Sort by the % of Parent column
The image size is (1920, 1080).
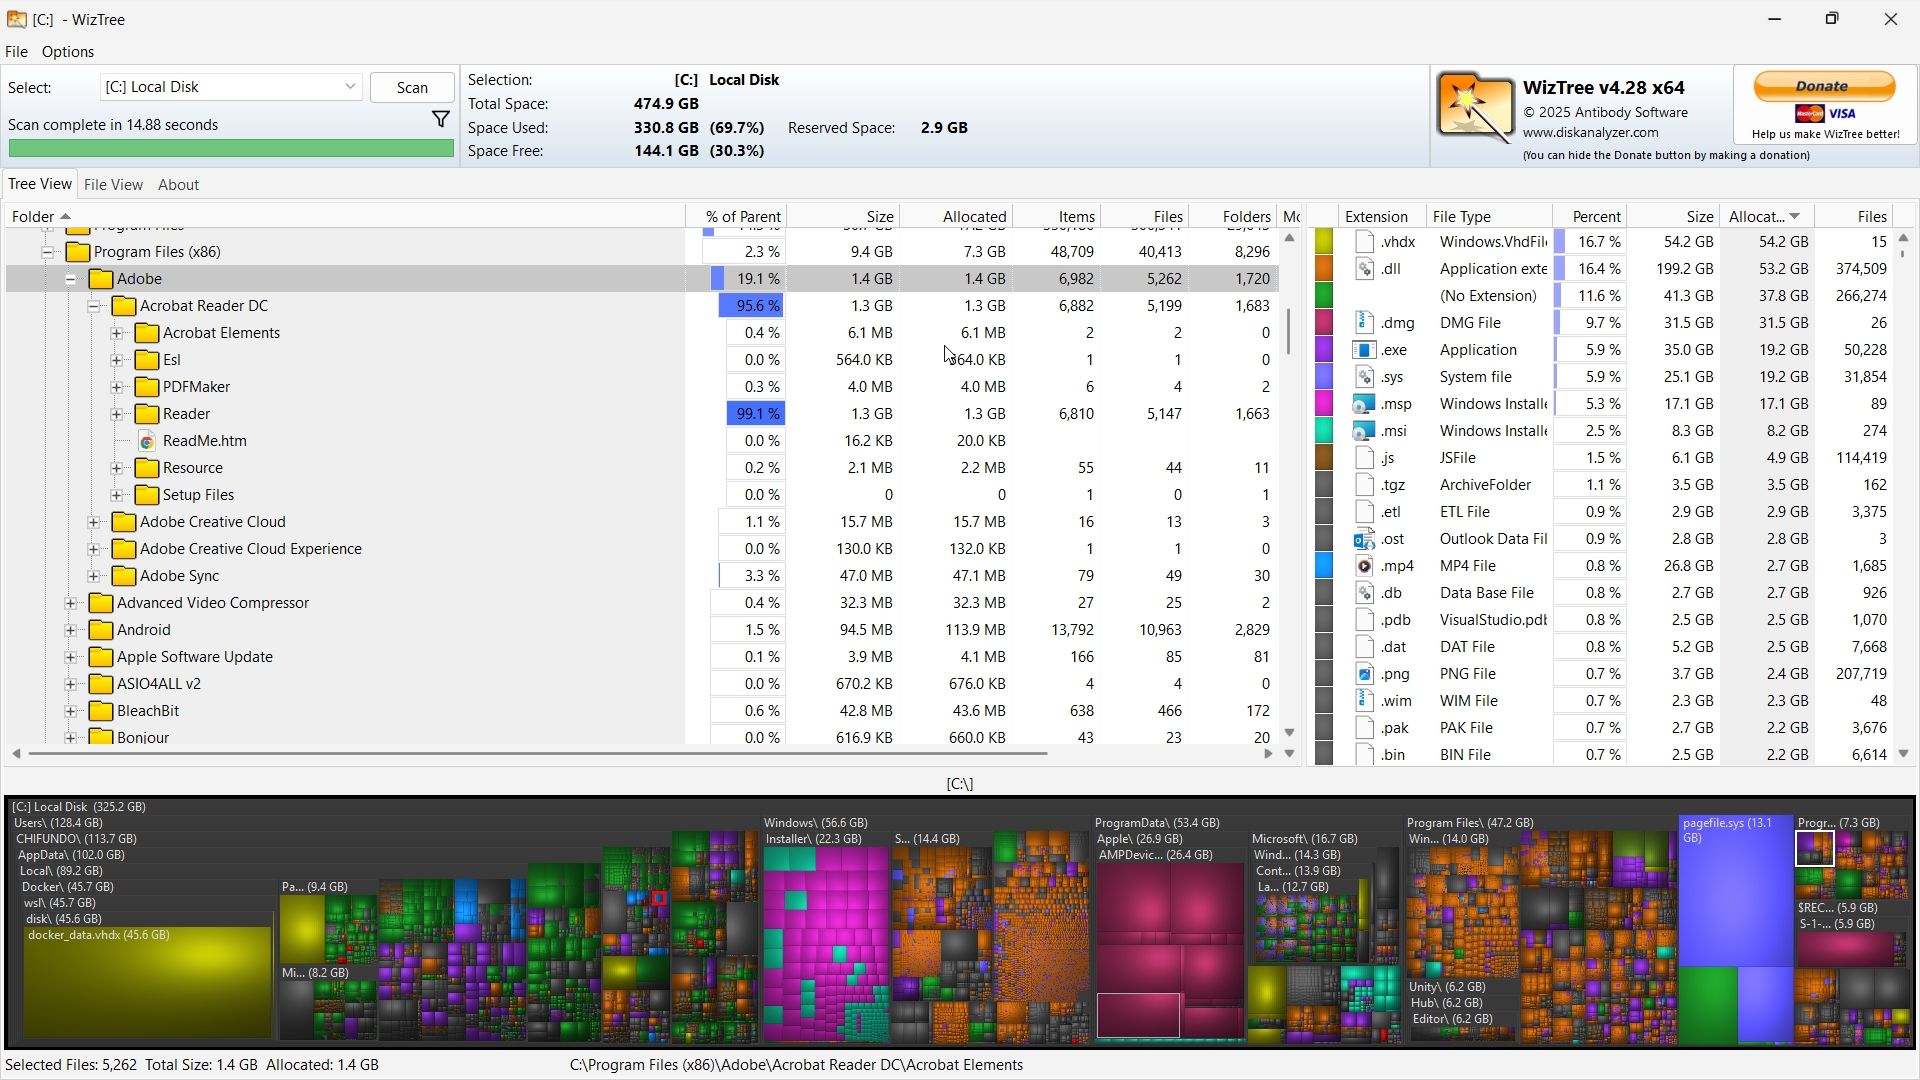[737, 217]
